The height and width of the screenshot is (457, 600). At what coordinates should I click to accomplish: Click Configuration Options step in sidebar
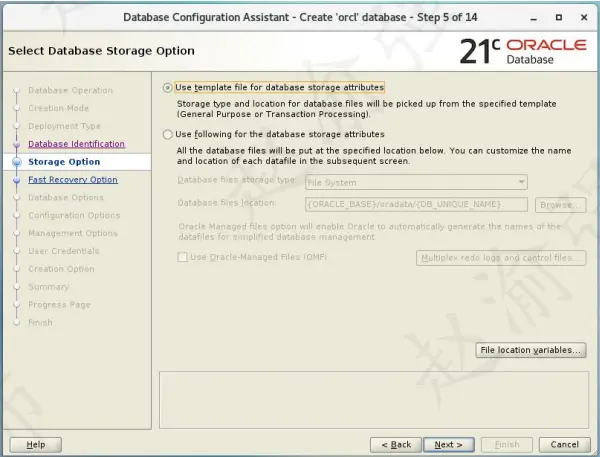(74, 215)
